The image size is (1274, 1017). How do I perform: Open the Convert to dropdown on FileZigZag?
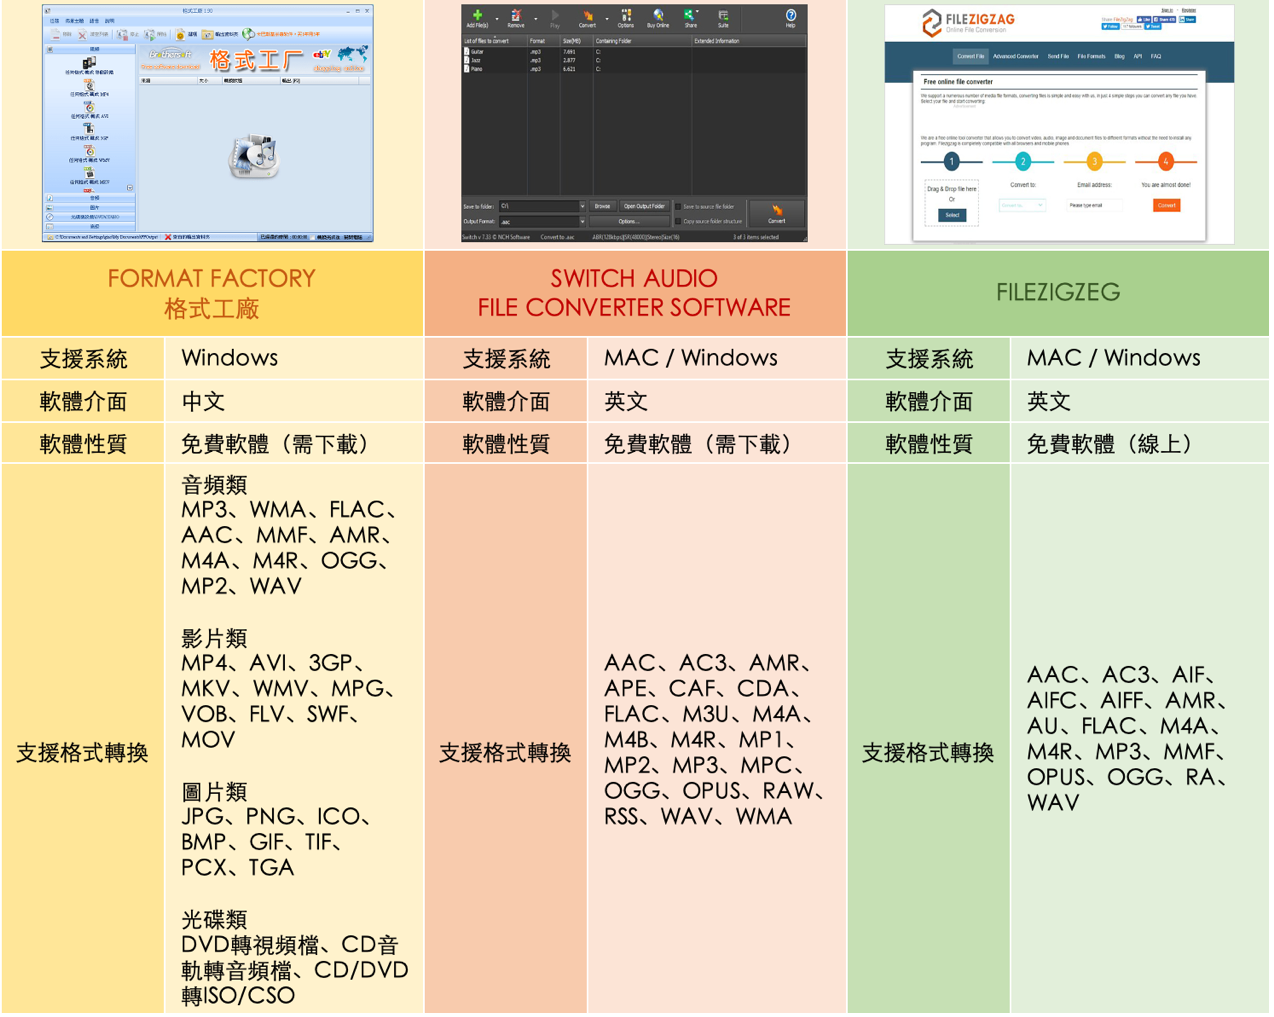[x=1022, y=205]
